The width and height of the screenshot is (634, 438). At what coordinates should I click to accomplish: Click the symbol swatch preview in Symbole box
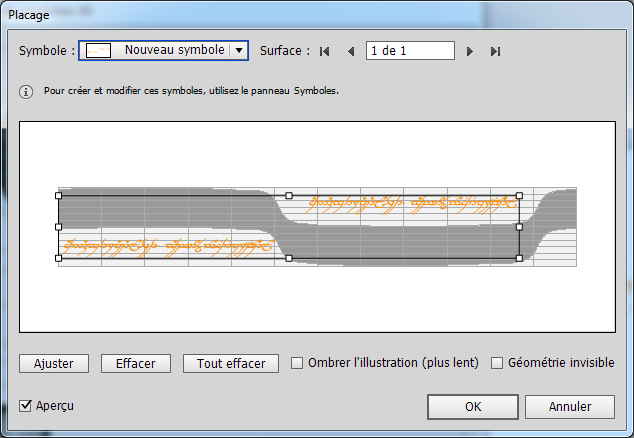[x=98, y=50]
